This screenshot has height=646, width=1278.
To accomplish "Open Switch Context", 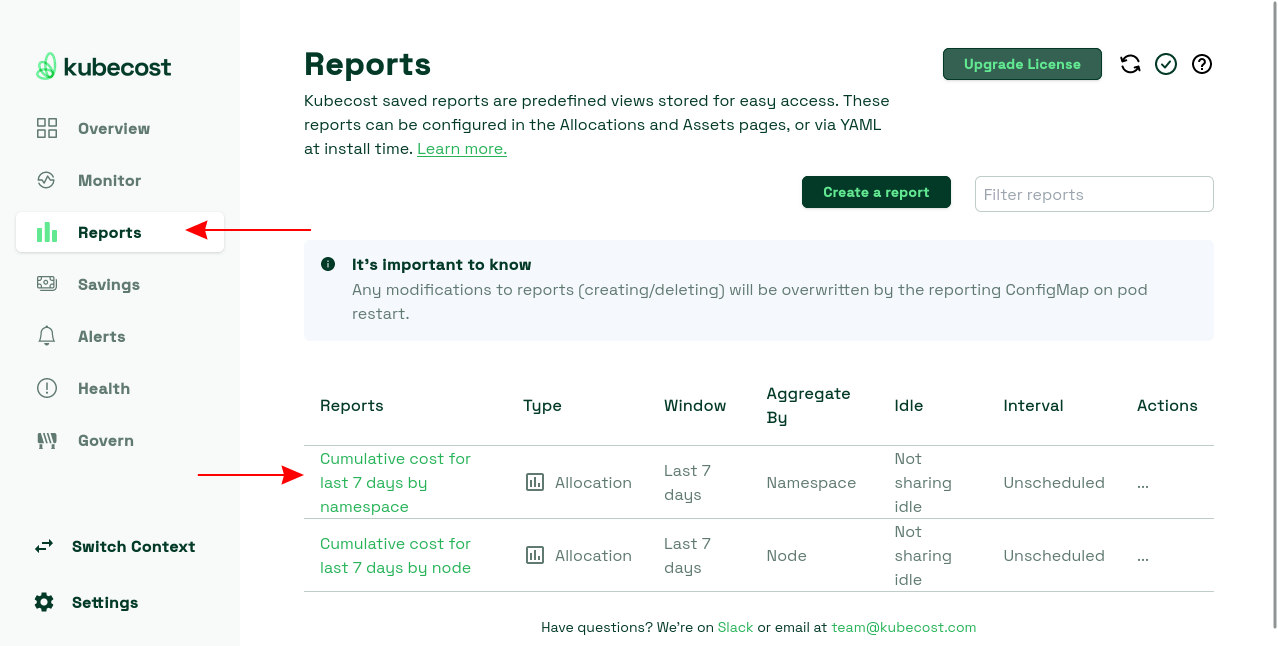I will click(x=133, y=546).
